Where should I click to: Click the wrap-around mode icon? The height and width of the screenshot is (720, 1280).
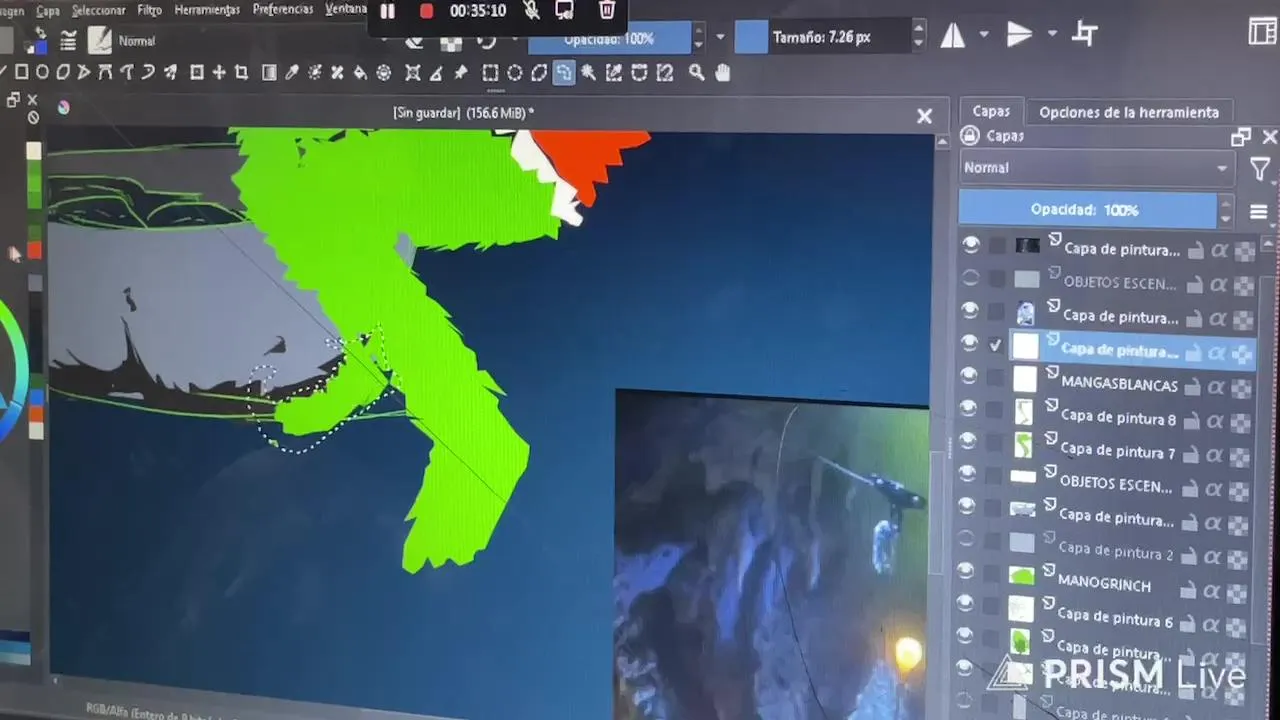1085,34
